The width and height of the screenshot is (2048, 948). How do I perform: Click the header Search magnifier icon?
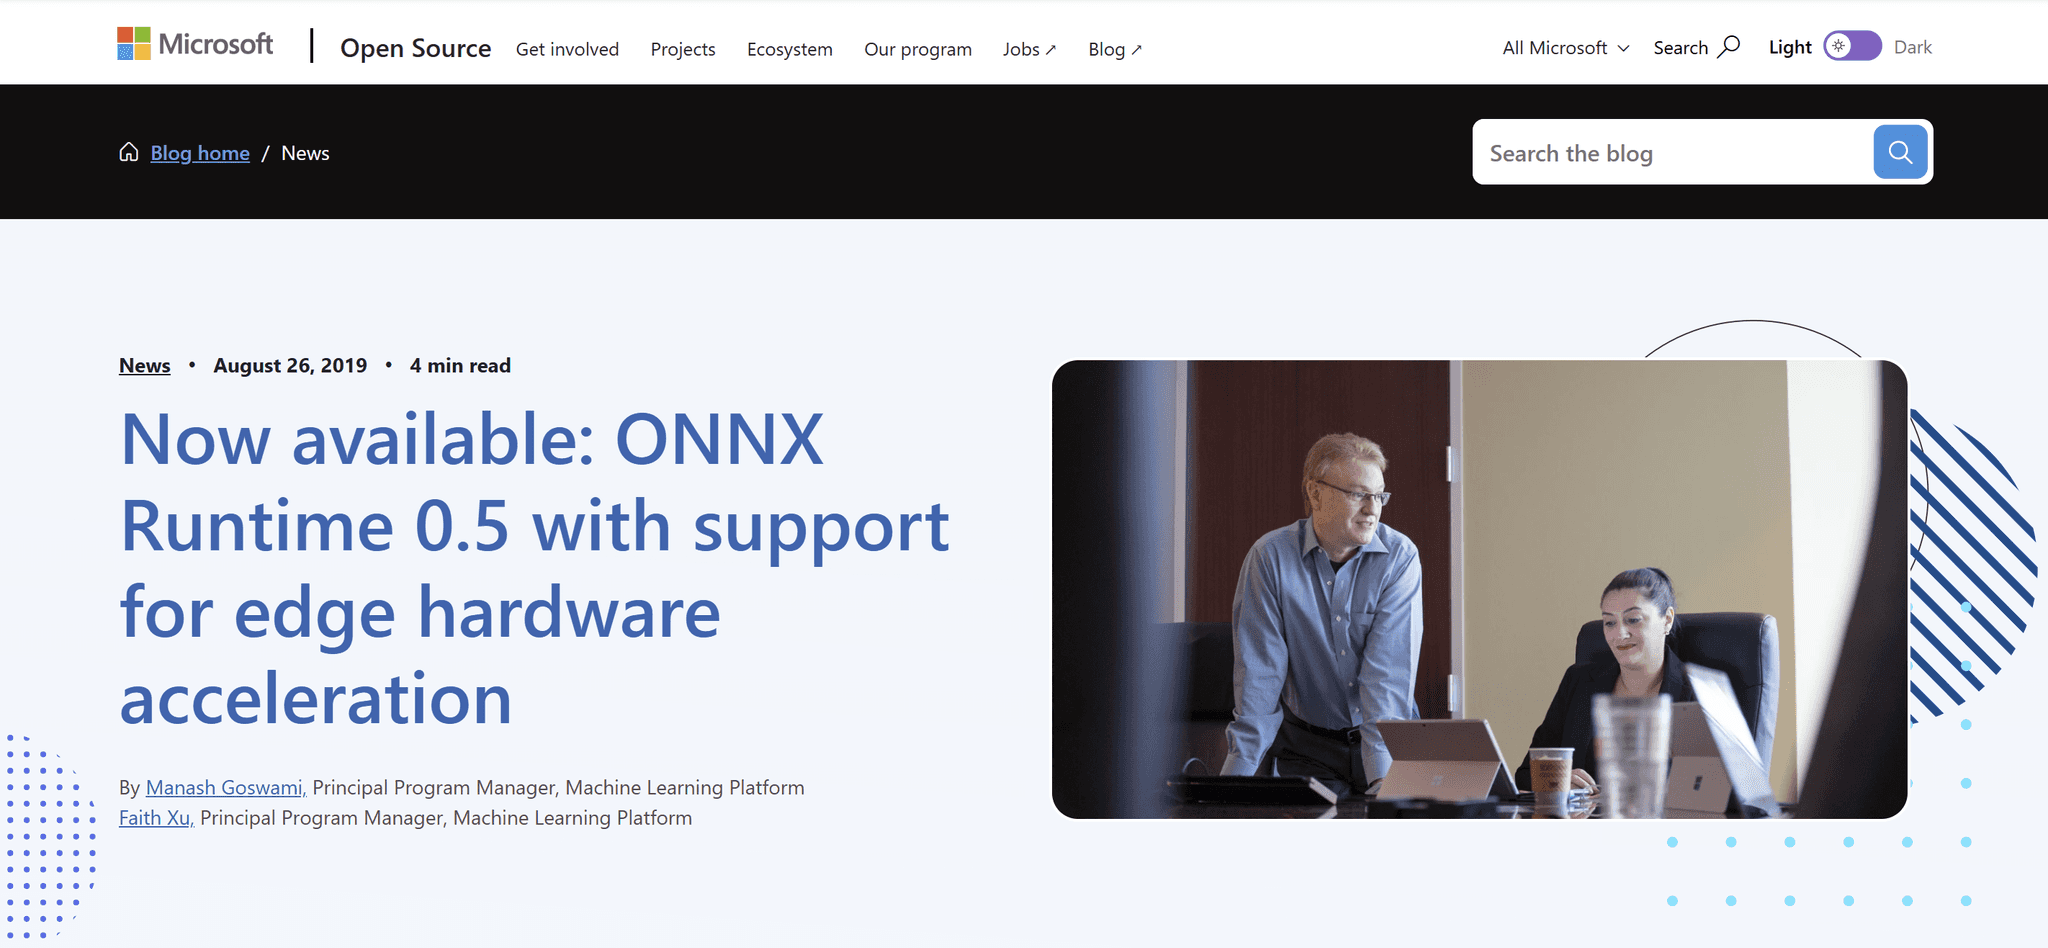click(x=1729, y=47)
